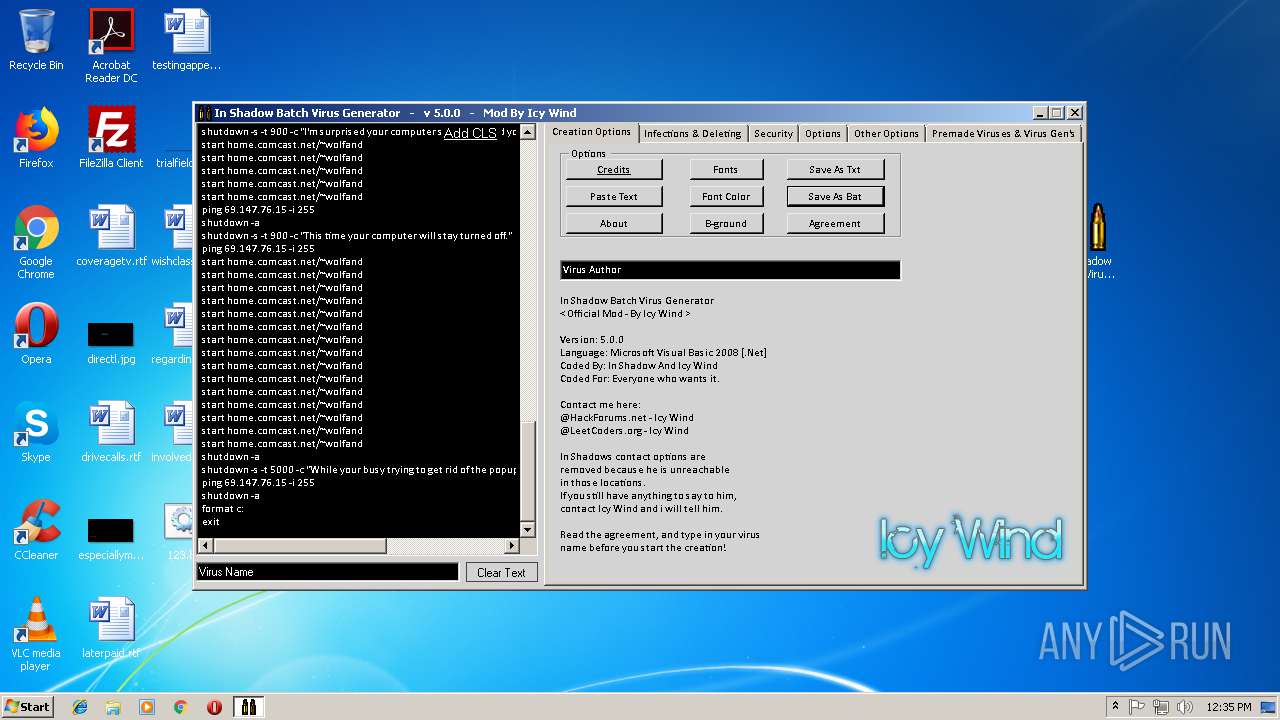Select the especiallym file icon on the desktop

[x=111, y=538]
